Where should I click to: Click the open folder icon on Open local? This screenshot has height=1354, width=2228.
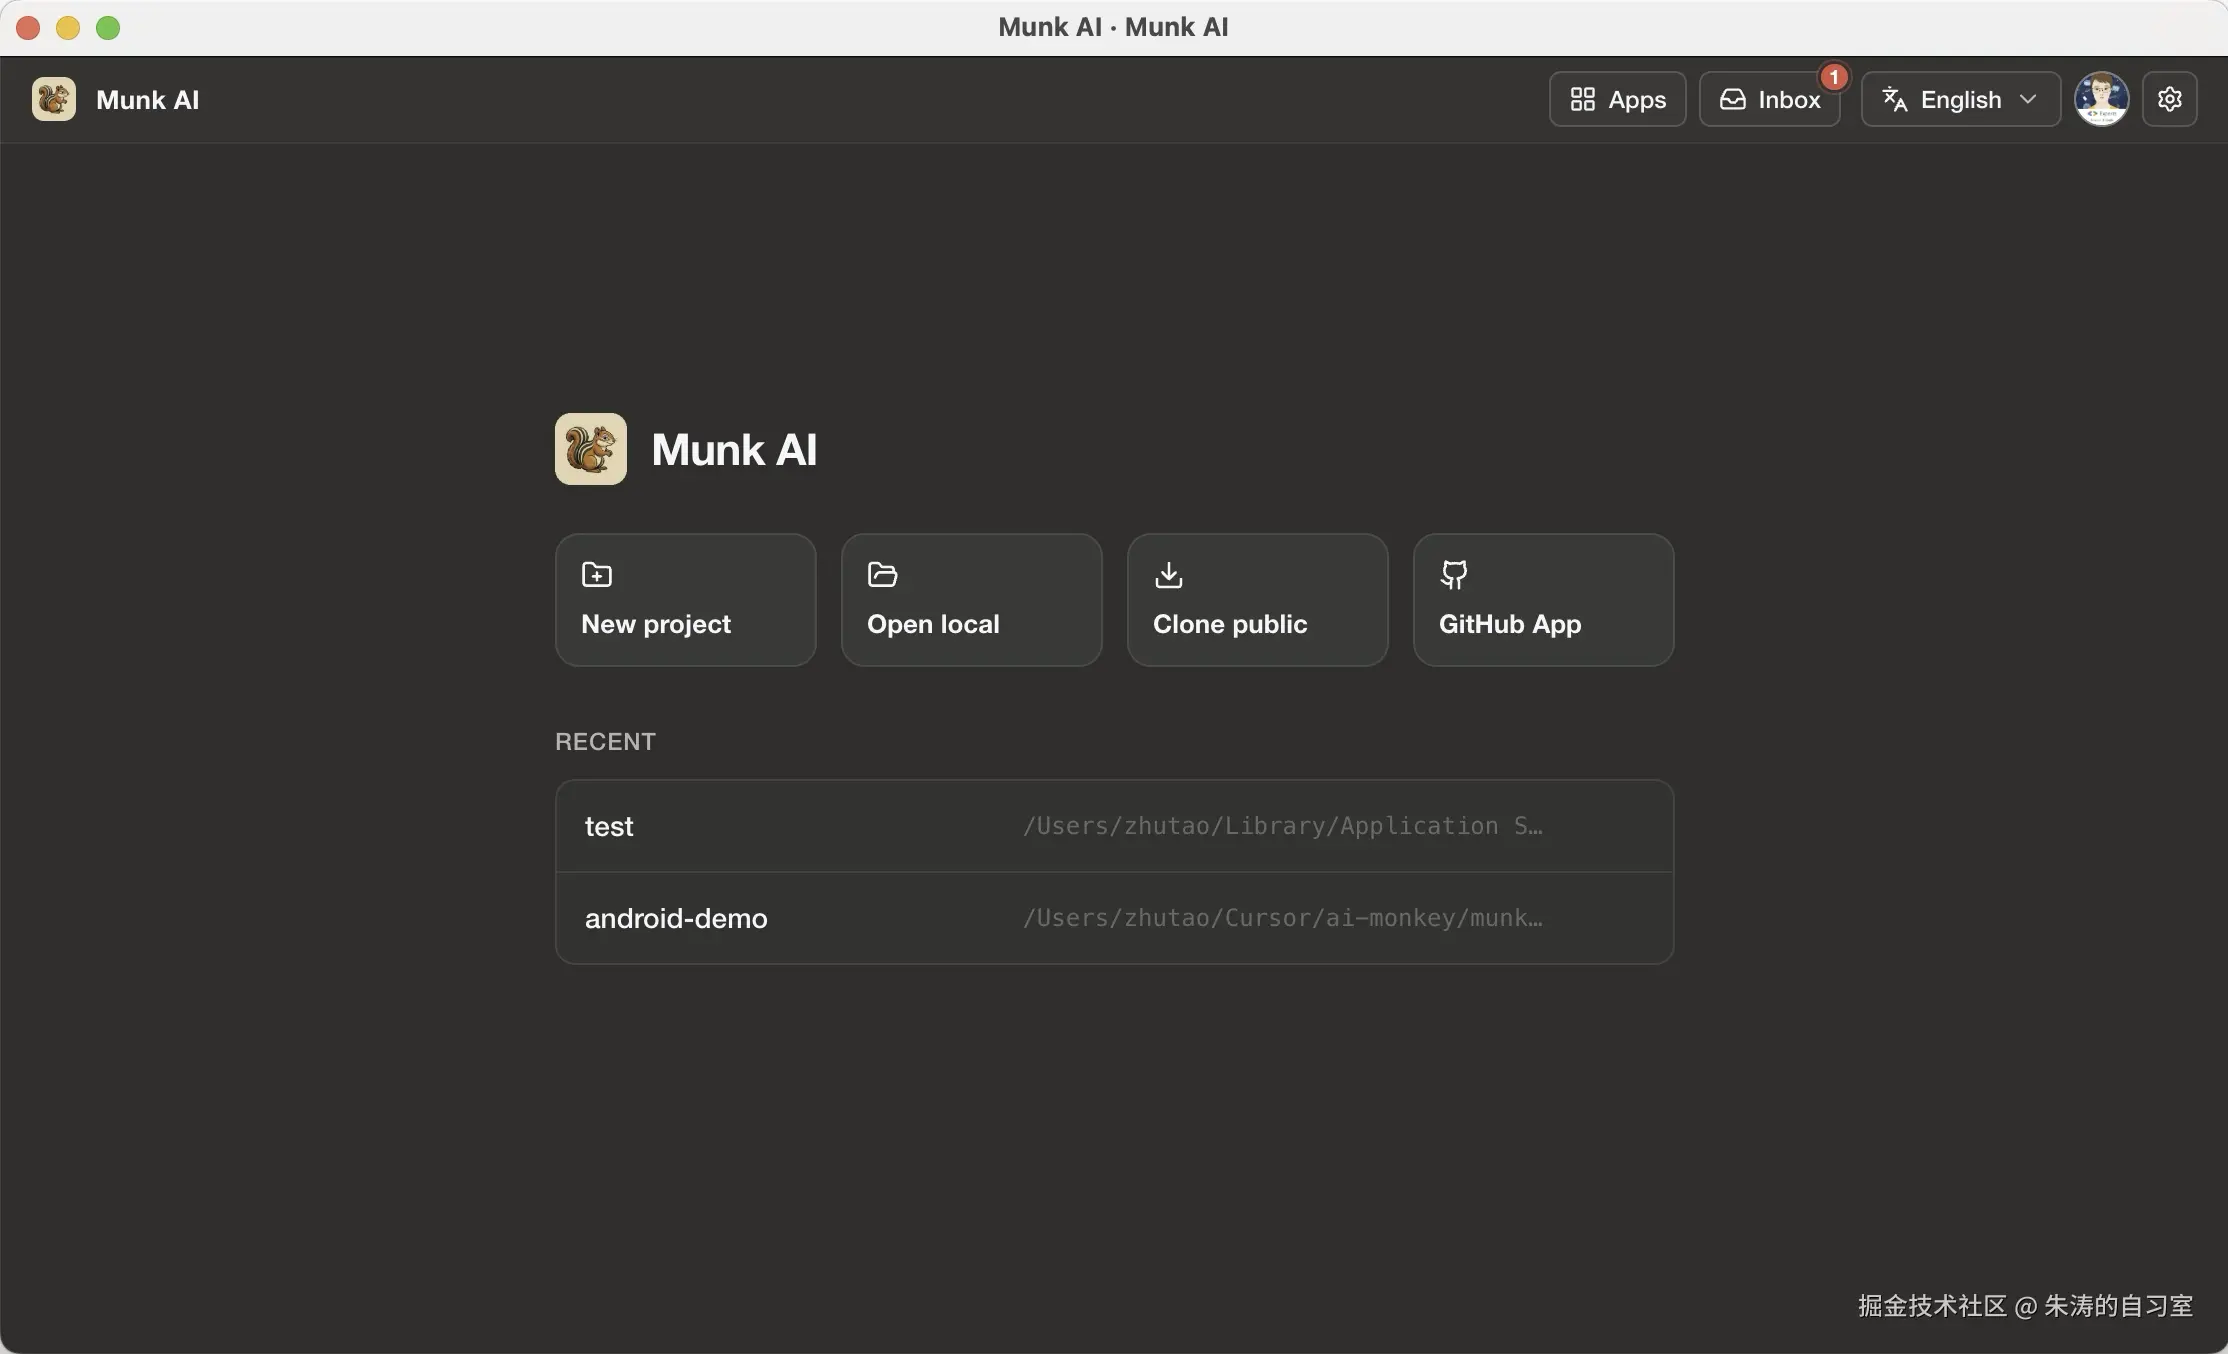coord(882,574)
